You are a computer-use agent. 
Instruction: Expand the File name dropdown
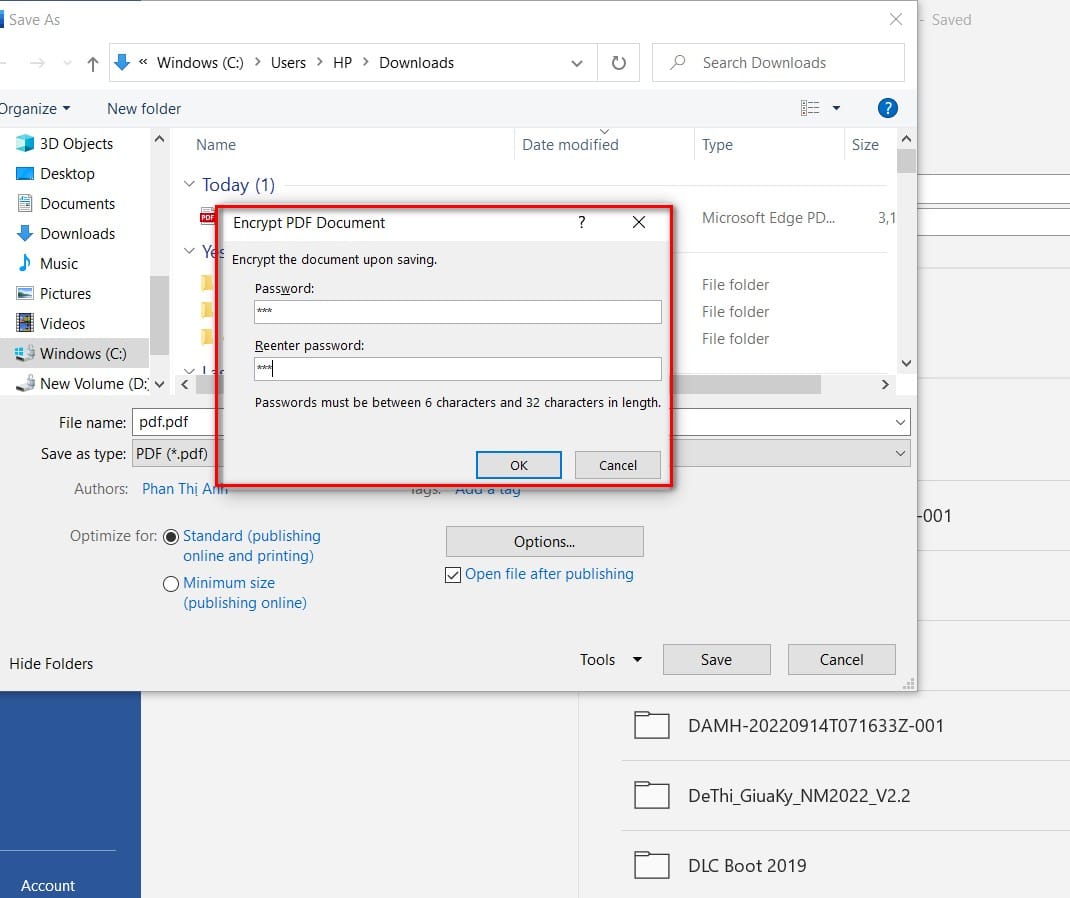click(900, 422)
